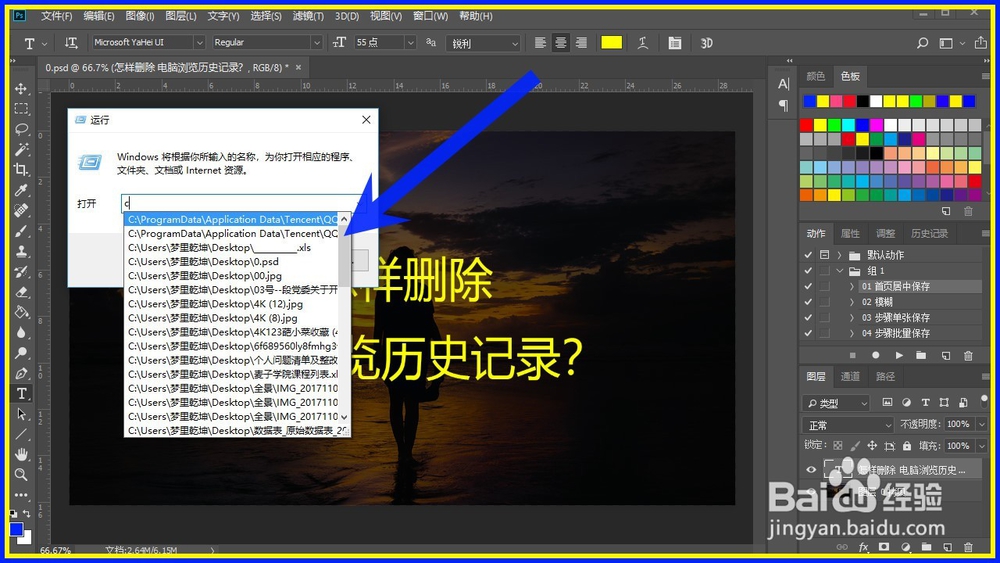Select the Eyedropper tool

point(21,190)
